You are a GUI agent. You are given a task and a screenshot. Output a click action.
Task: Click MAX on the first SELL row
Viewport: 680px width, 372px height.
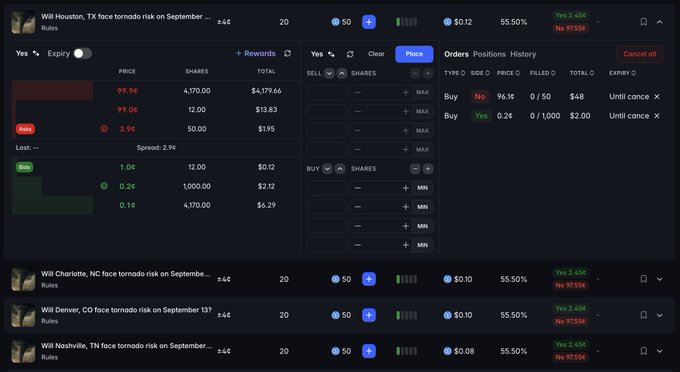tap(422, 92)
